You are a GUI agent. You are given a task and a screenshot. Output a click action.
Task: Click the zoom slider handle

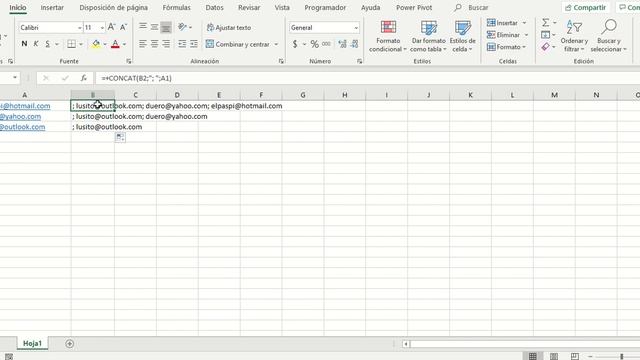622,357
